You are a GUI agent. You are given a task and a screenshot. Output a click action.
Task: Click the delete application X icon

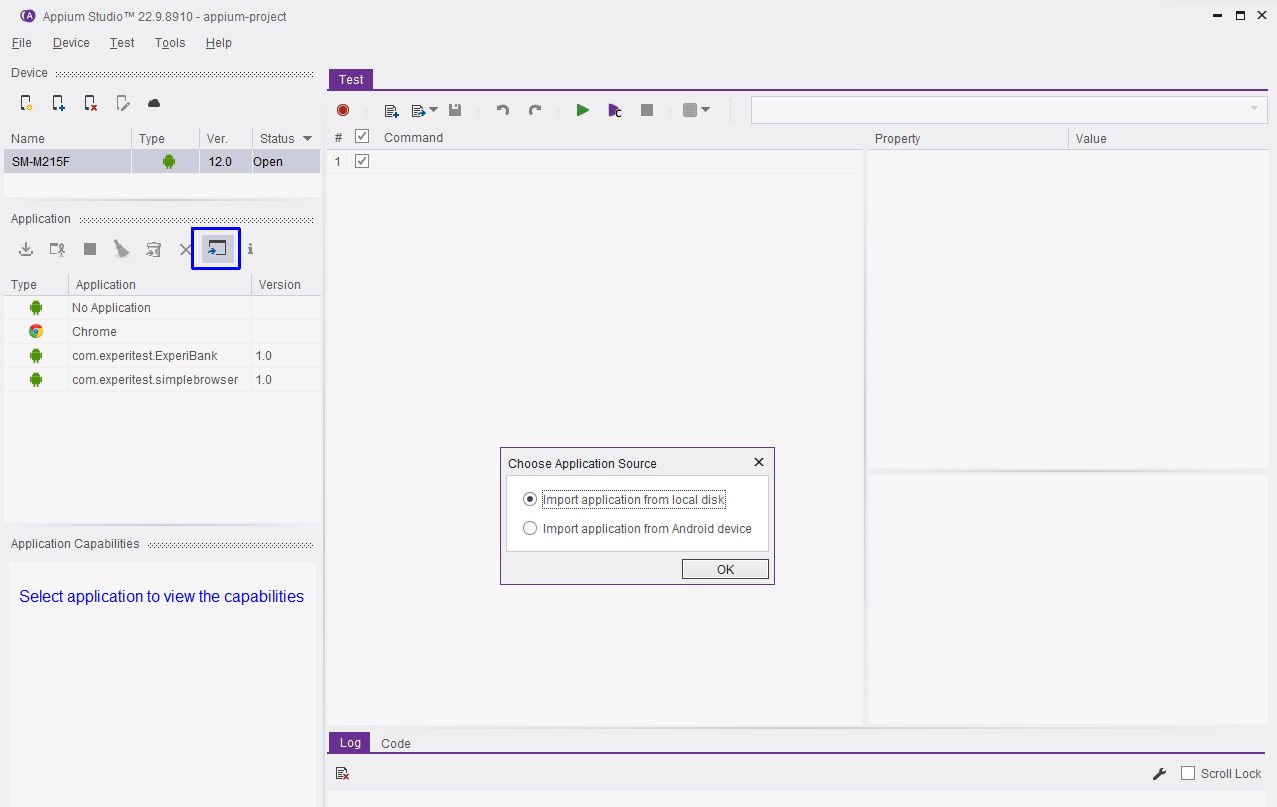[x=185, y=249]
